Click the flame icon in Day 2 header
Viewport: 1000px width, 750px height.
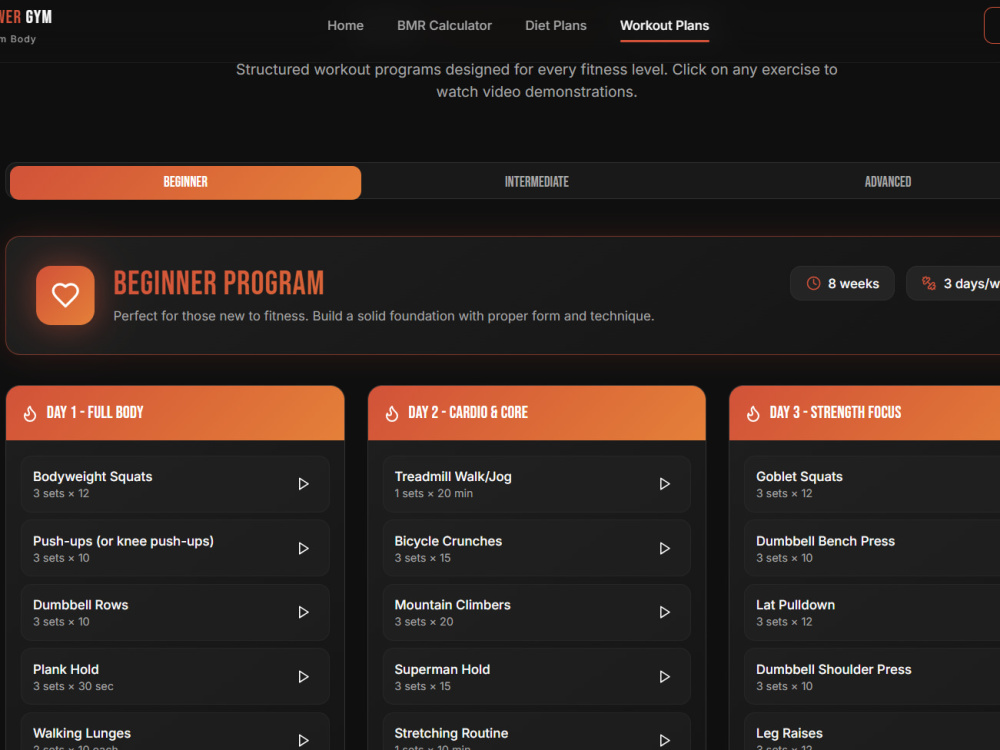[392, 413]
